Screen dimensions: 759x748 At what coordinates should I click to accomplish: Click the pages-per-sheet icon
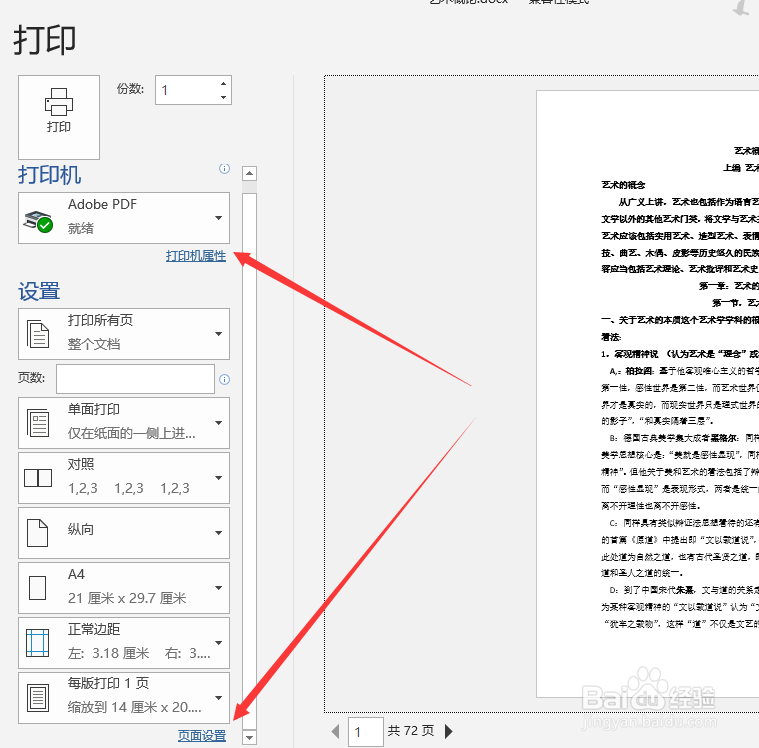38,698
